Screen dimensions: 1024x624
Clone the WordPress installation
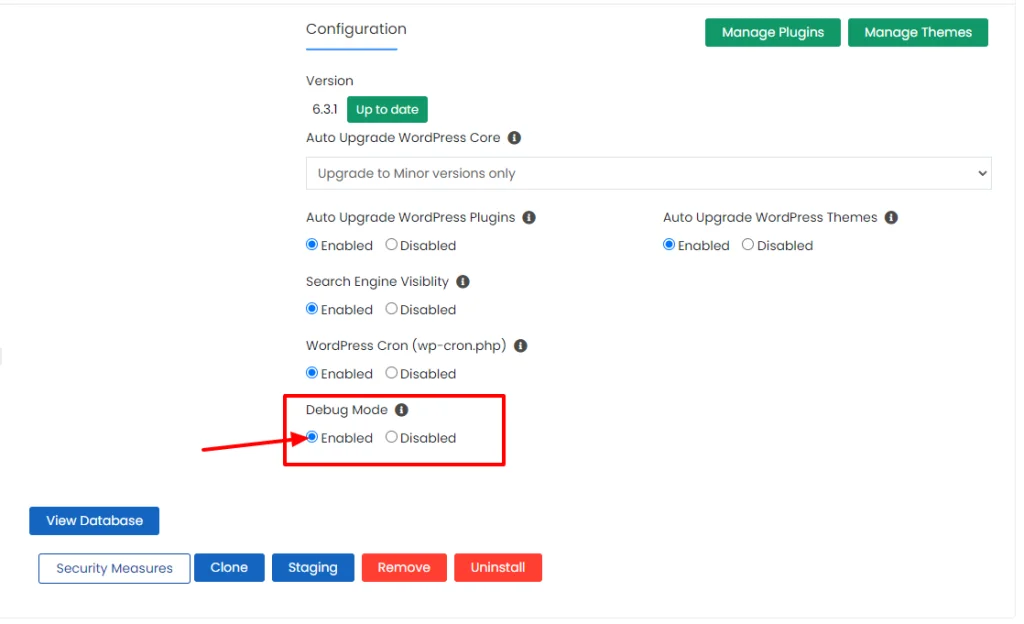click(x=229, y=568)
